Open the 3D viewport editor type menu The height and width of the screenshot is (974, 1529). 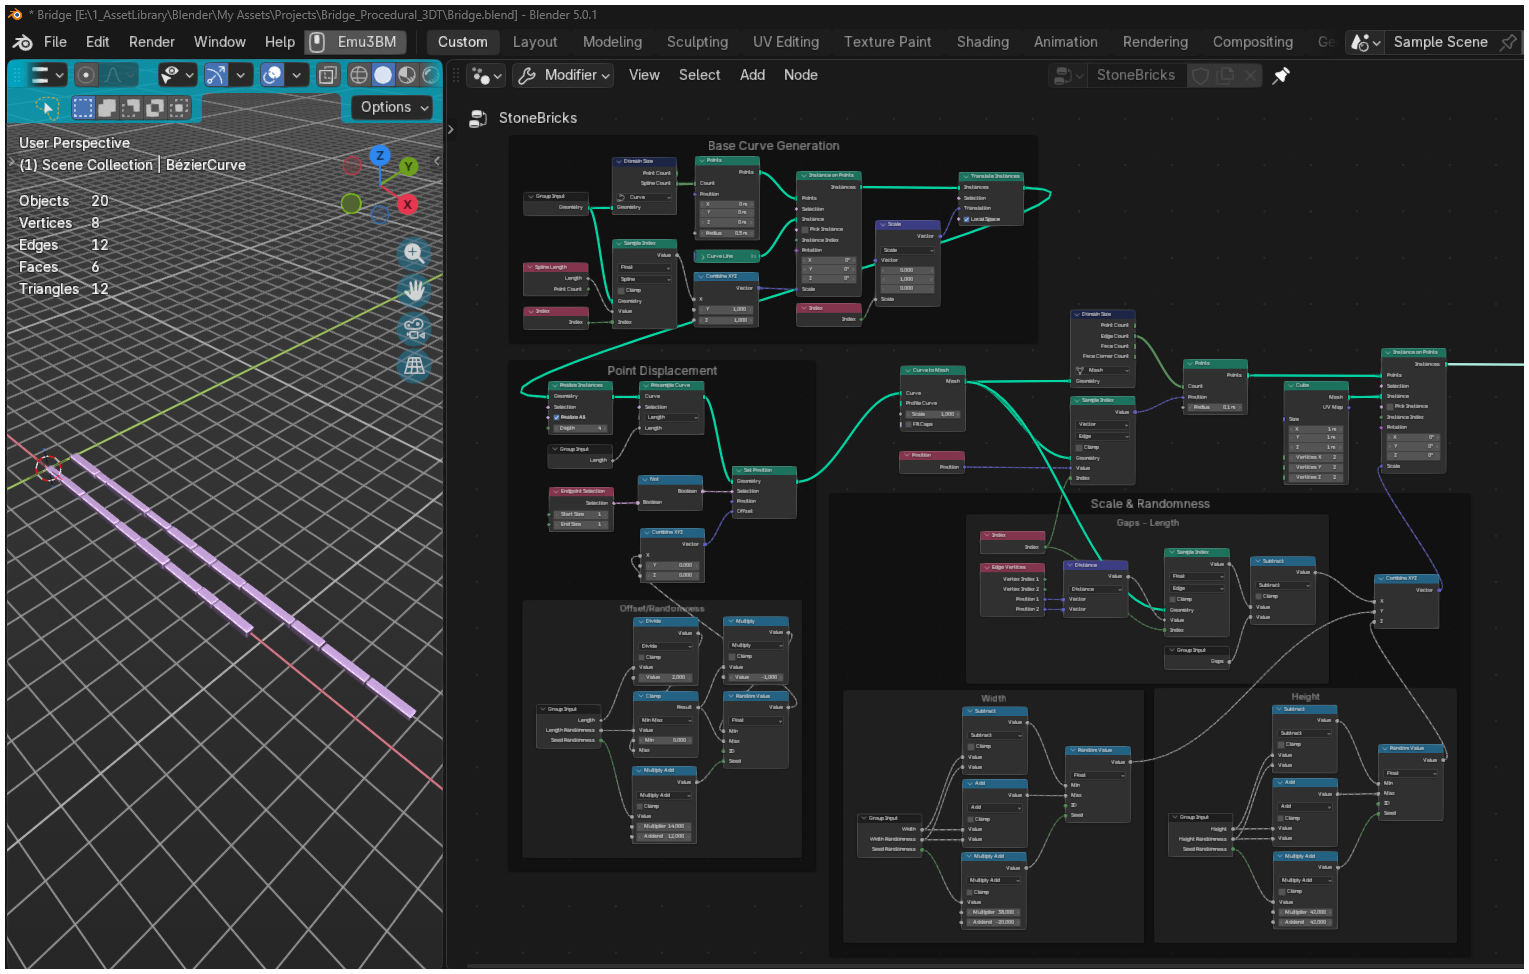46,75
